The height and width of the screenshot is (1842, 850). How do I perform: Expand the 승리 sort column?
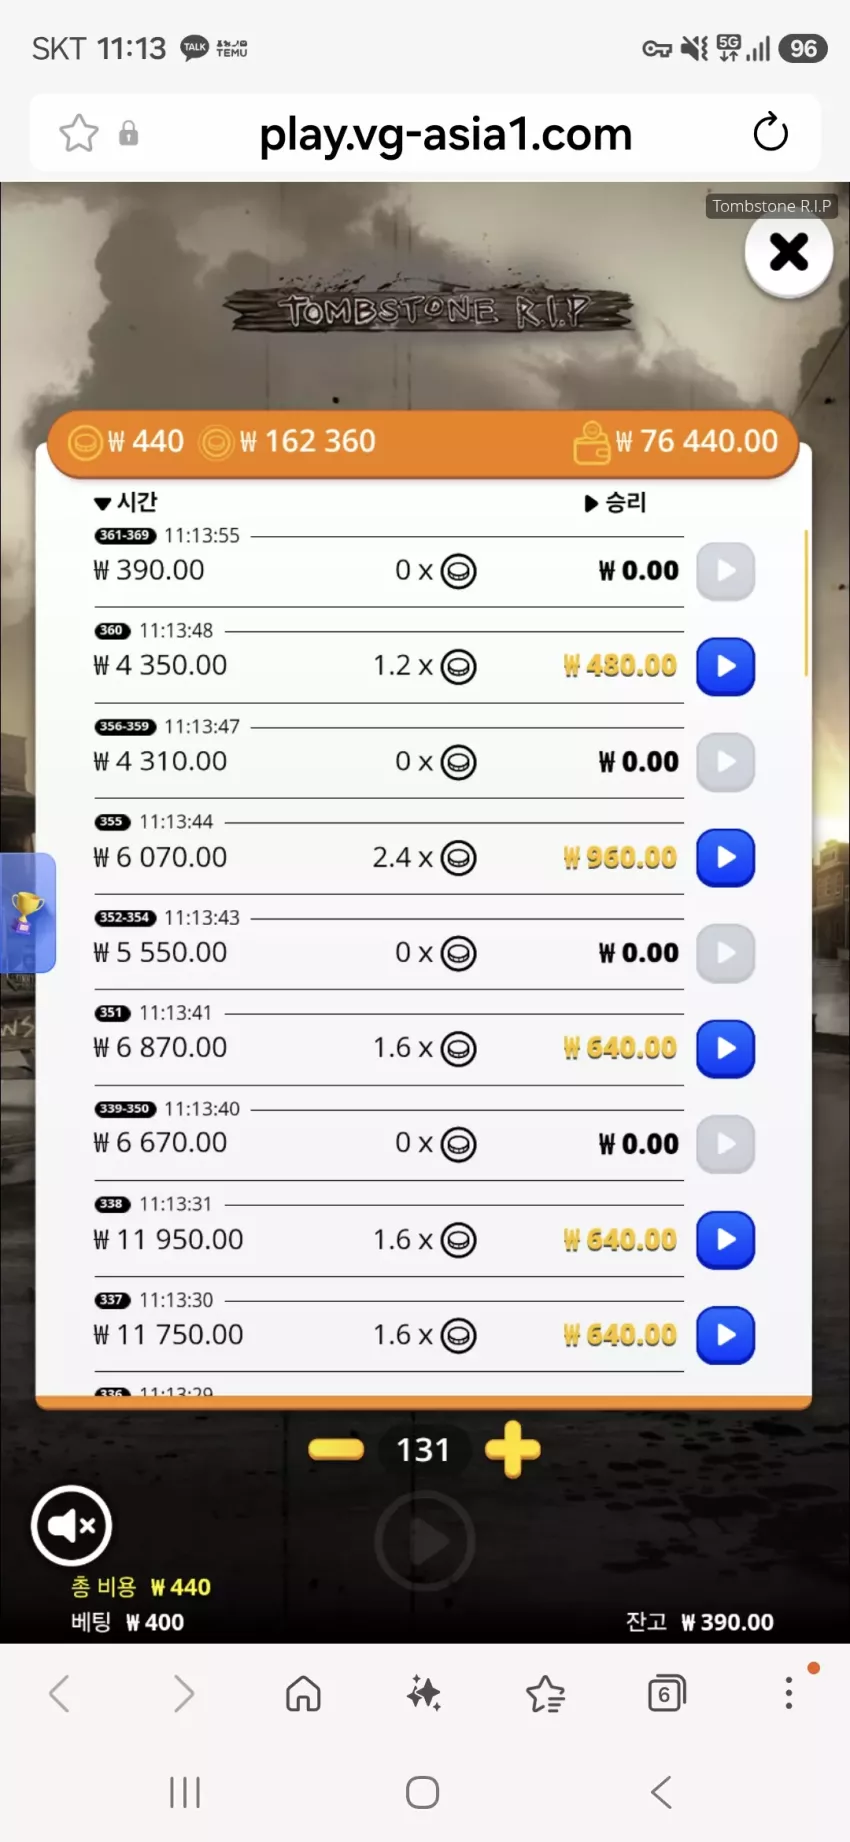click(x=616, y=502)
